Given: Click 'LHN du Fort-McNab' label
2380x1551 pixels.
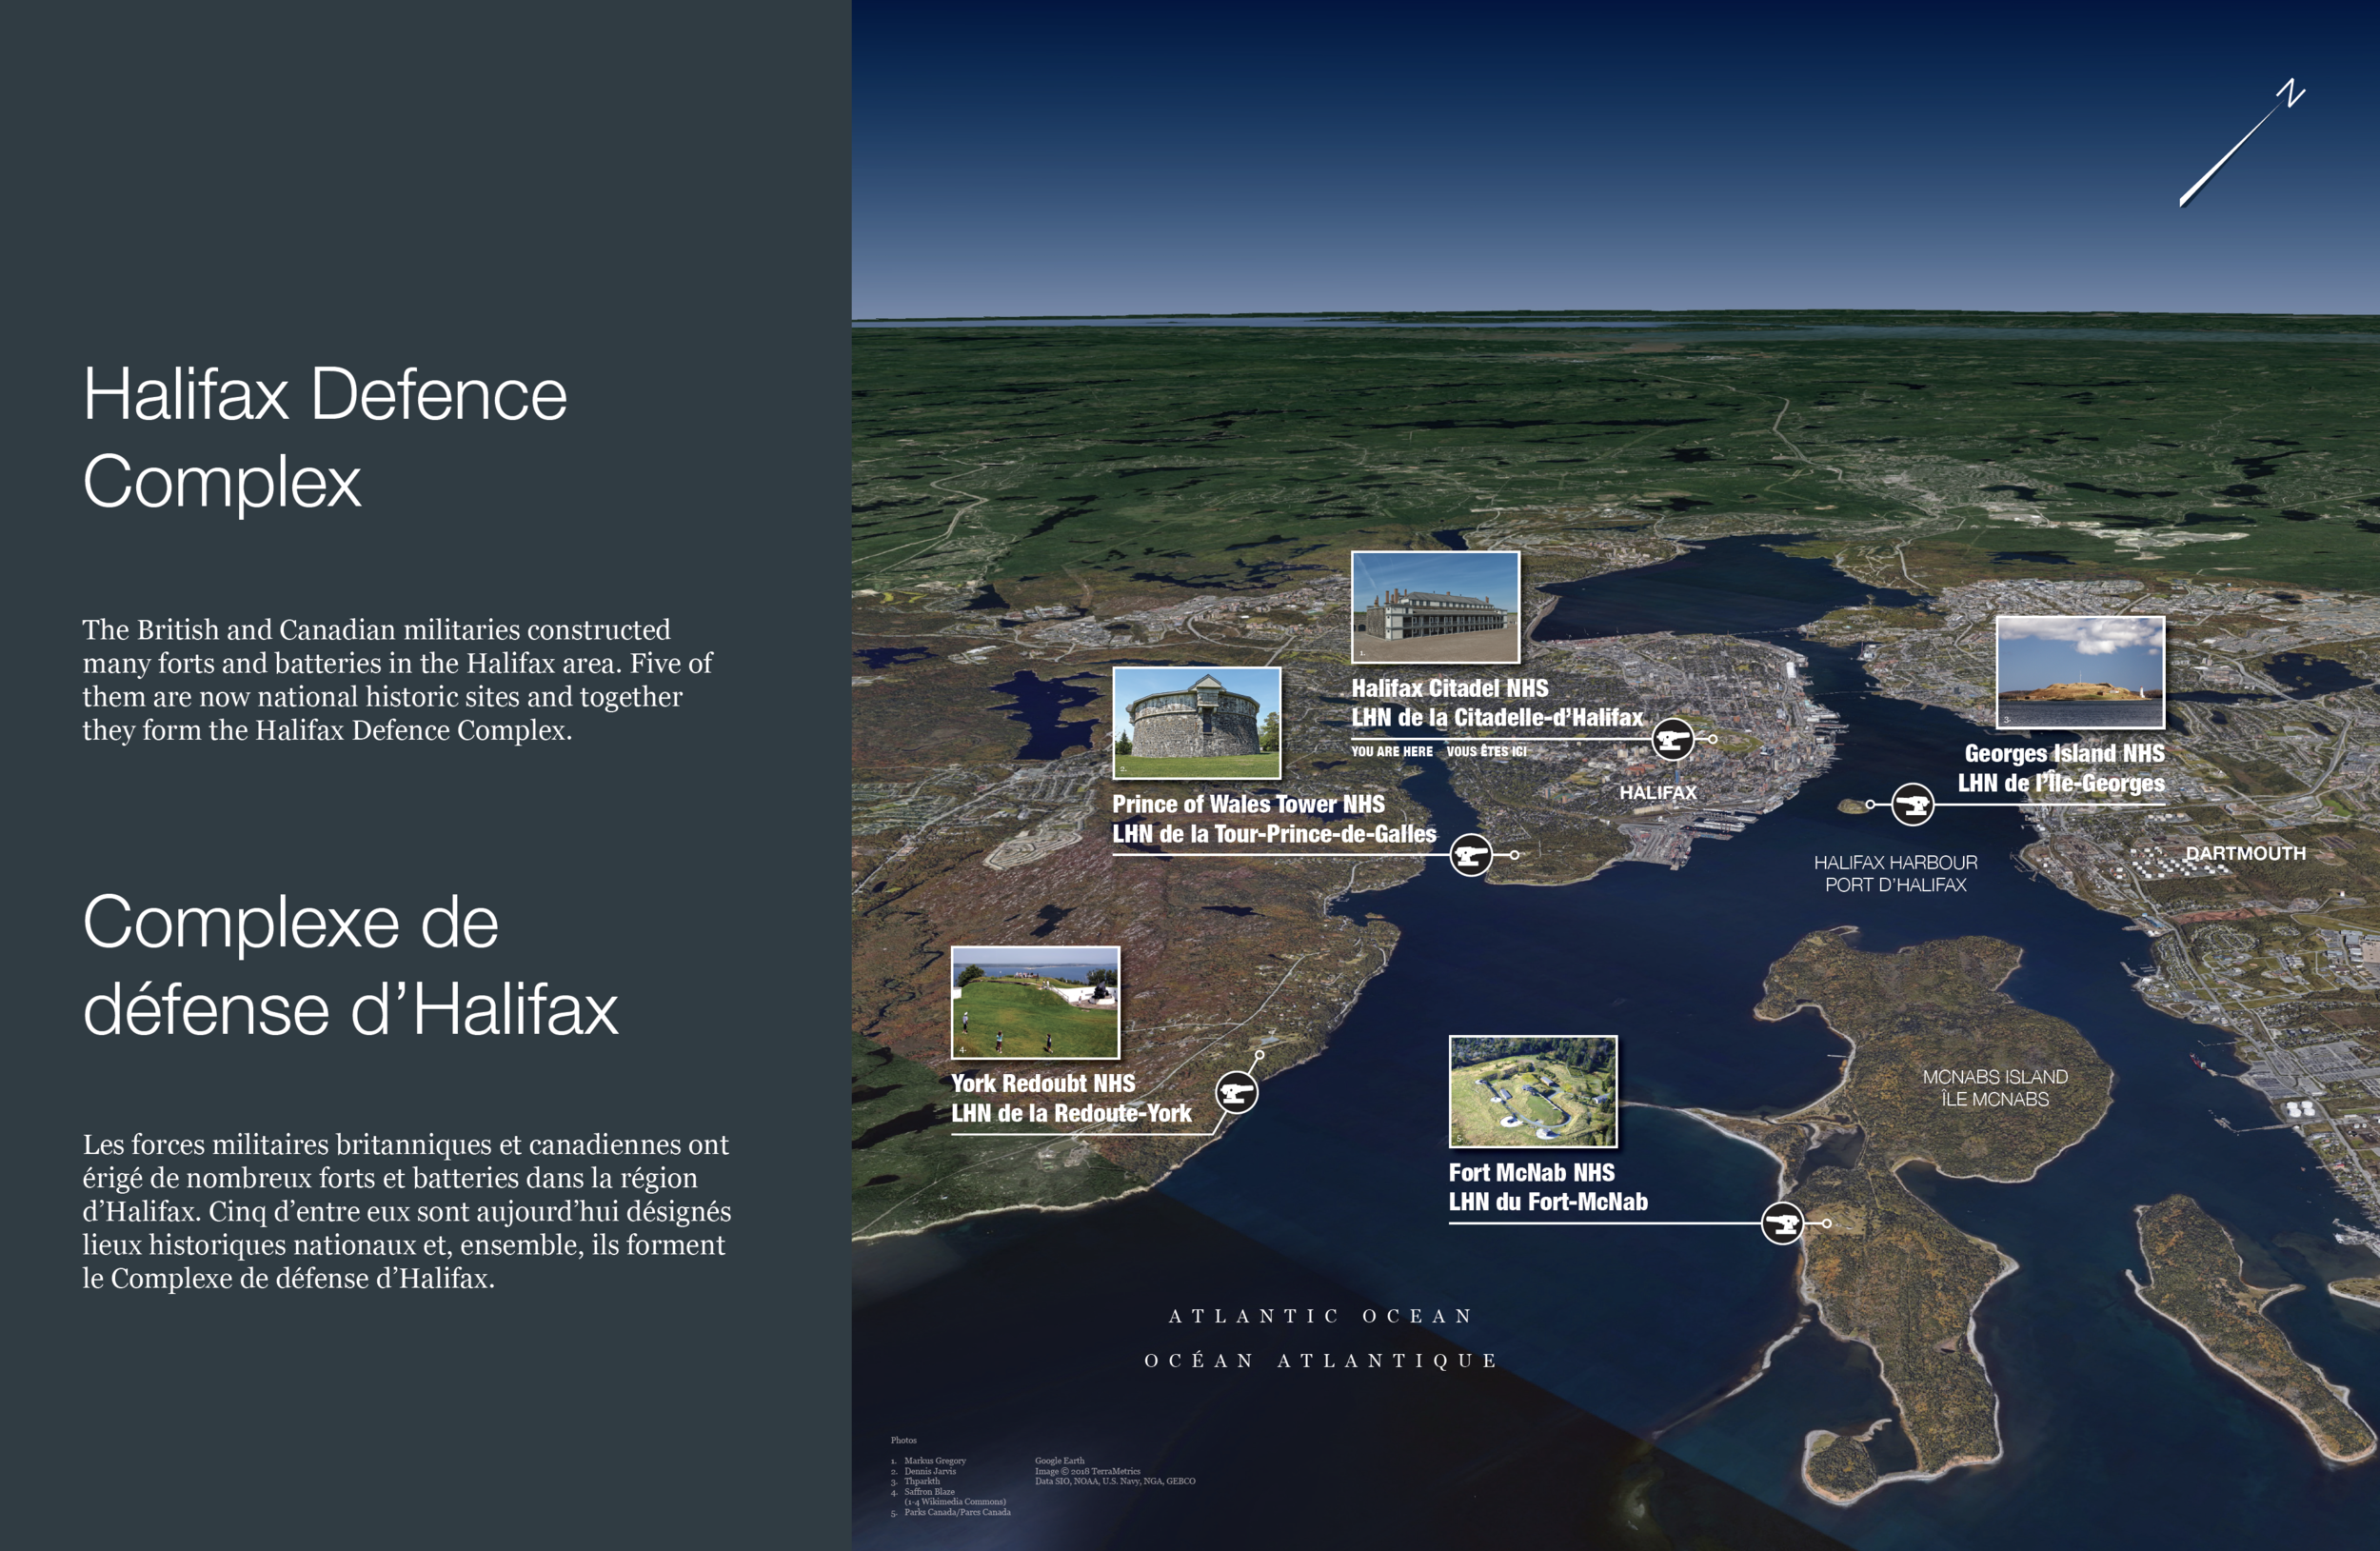Looking at the screenshot, I should (1548, 1202).
